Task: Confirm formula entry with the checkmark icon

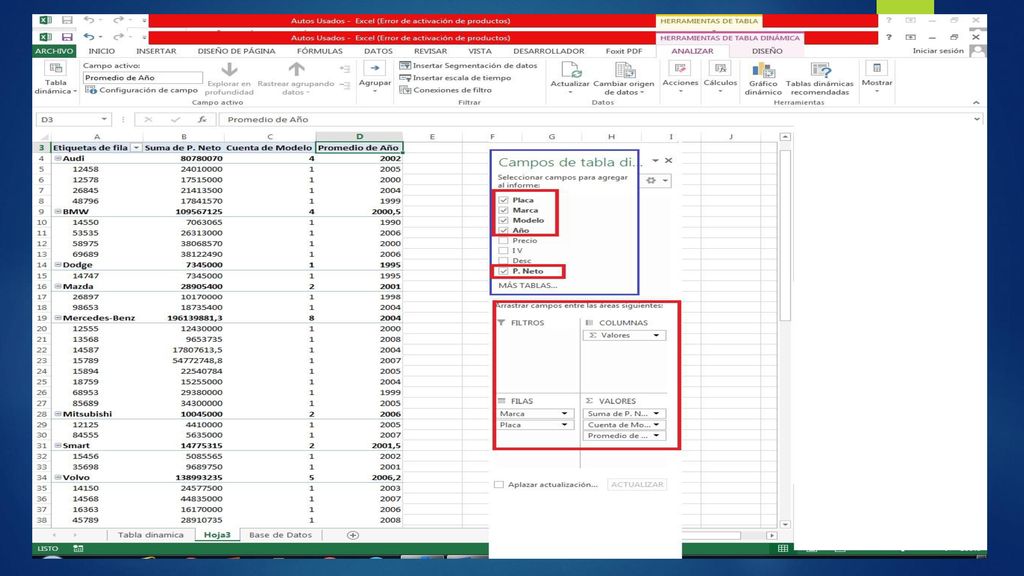Action: 175,120
